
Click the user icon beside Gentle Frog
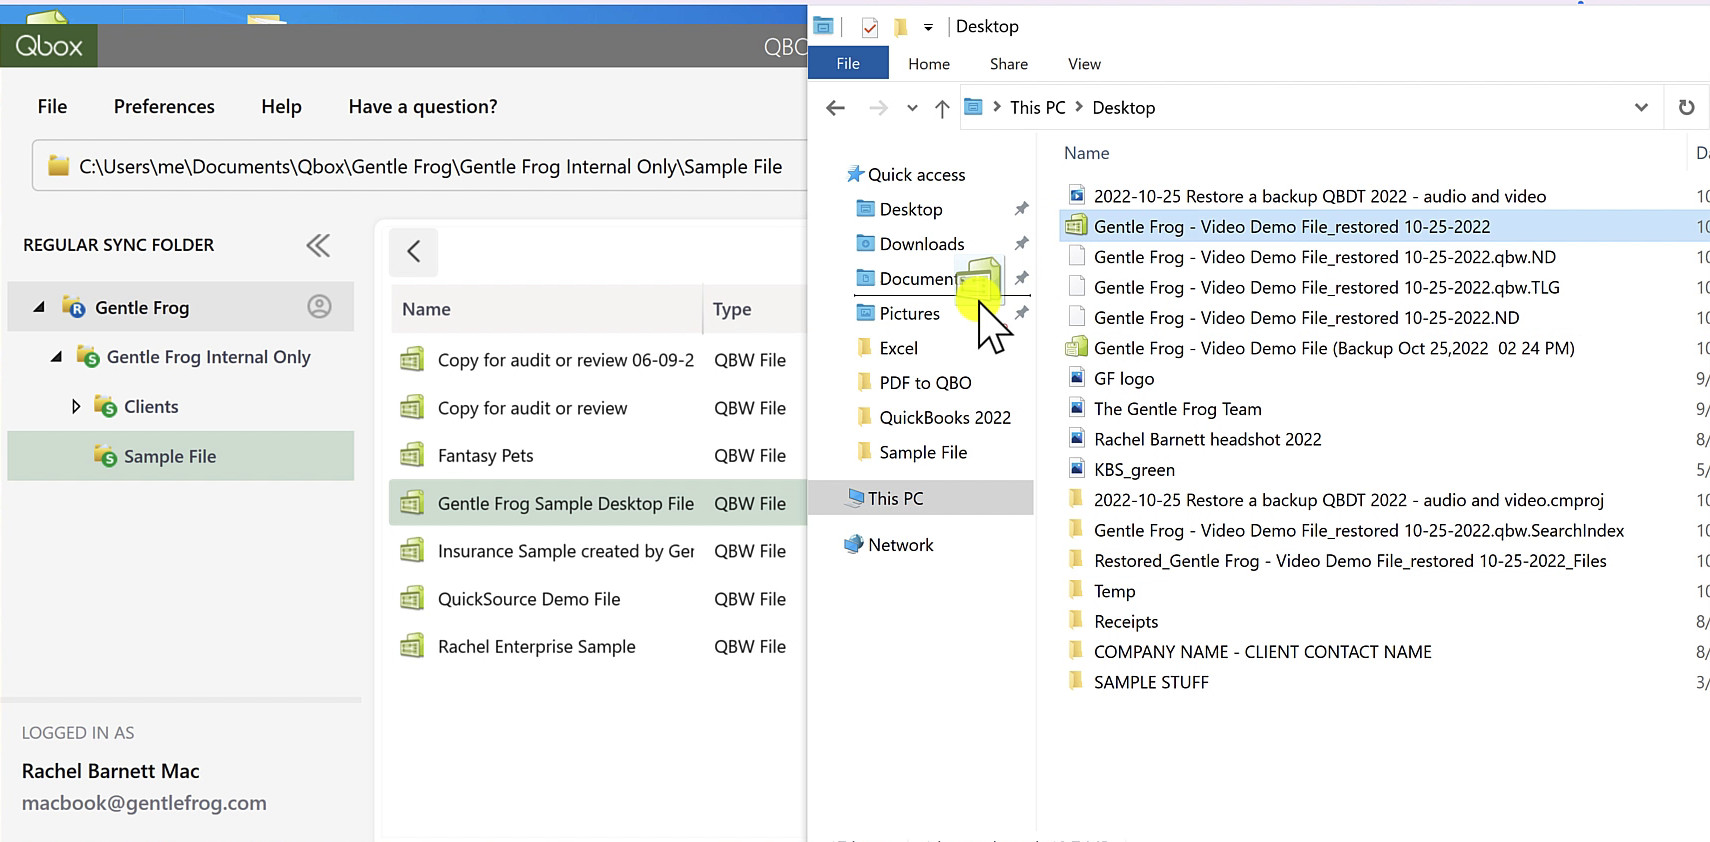tap(319, 307)
